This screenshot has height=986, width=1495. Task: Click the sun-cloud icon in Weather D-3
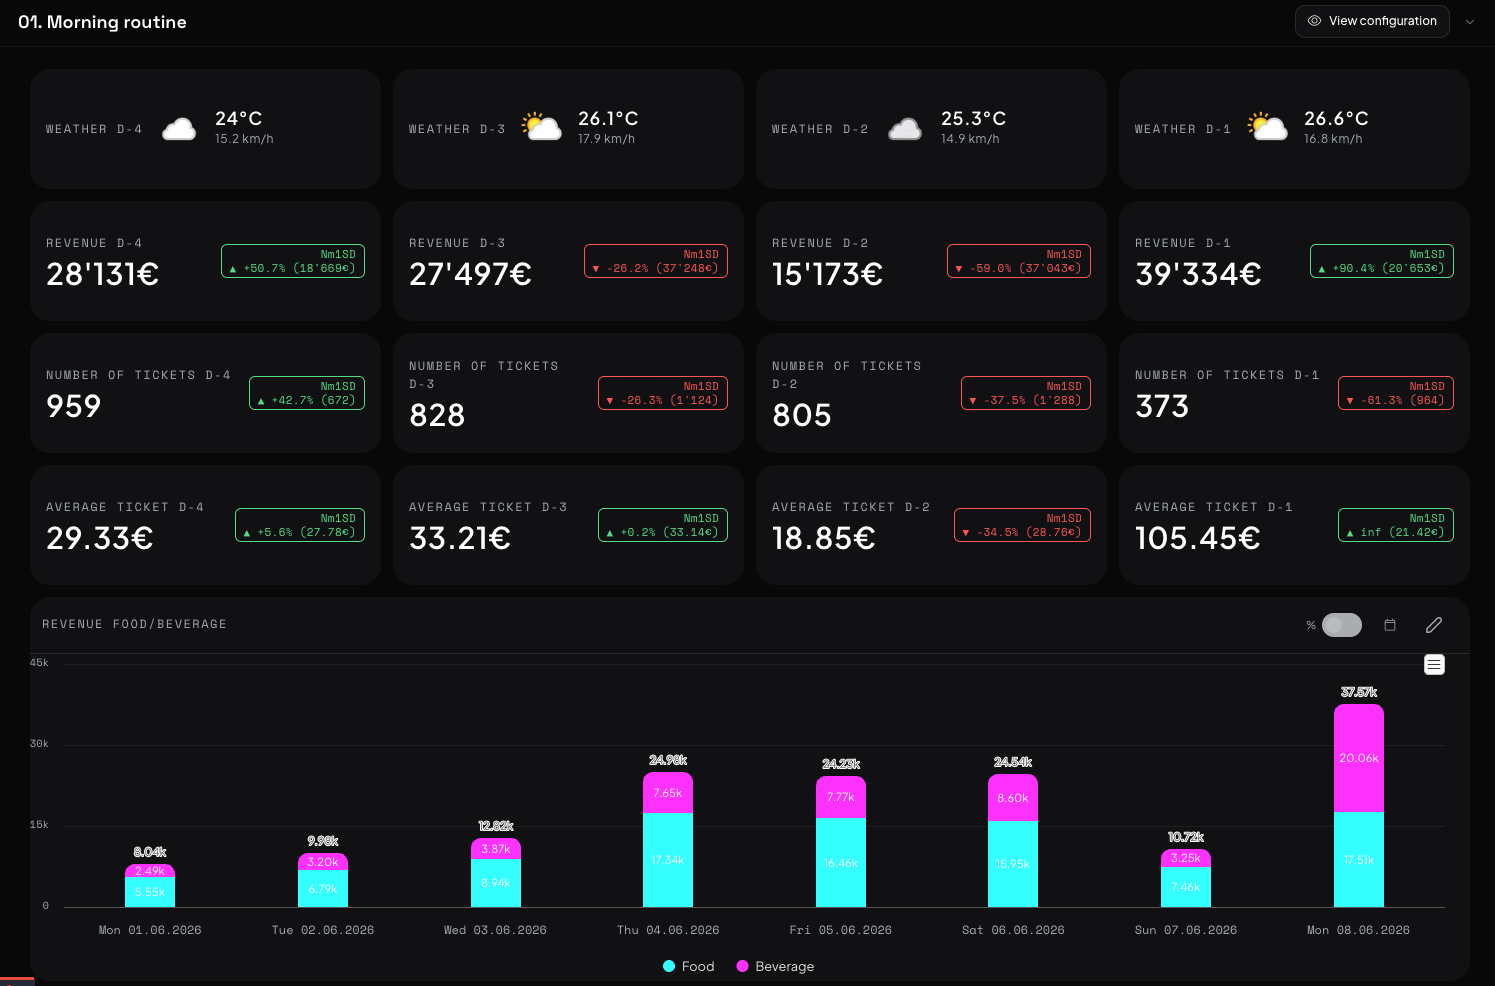click(x=542, y=127)
